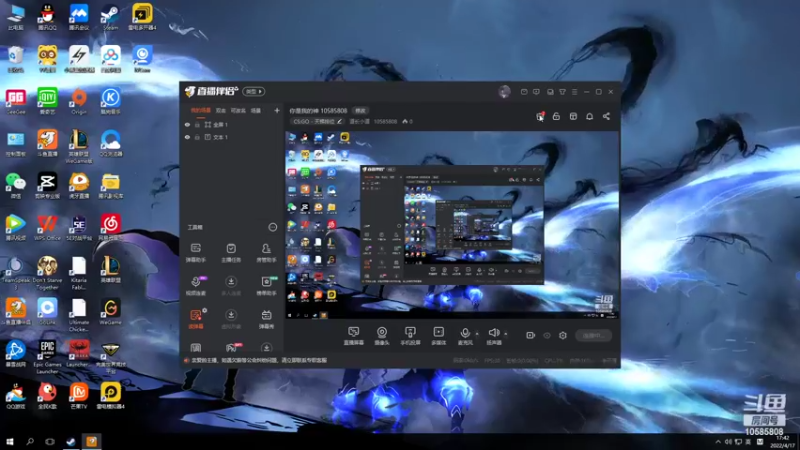Click the mode pill button beside the 直播伴侣 logo
The image size is (800, 450).
[254, 91]
